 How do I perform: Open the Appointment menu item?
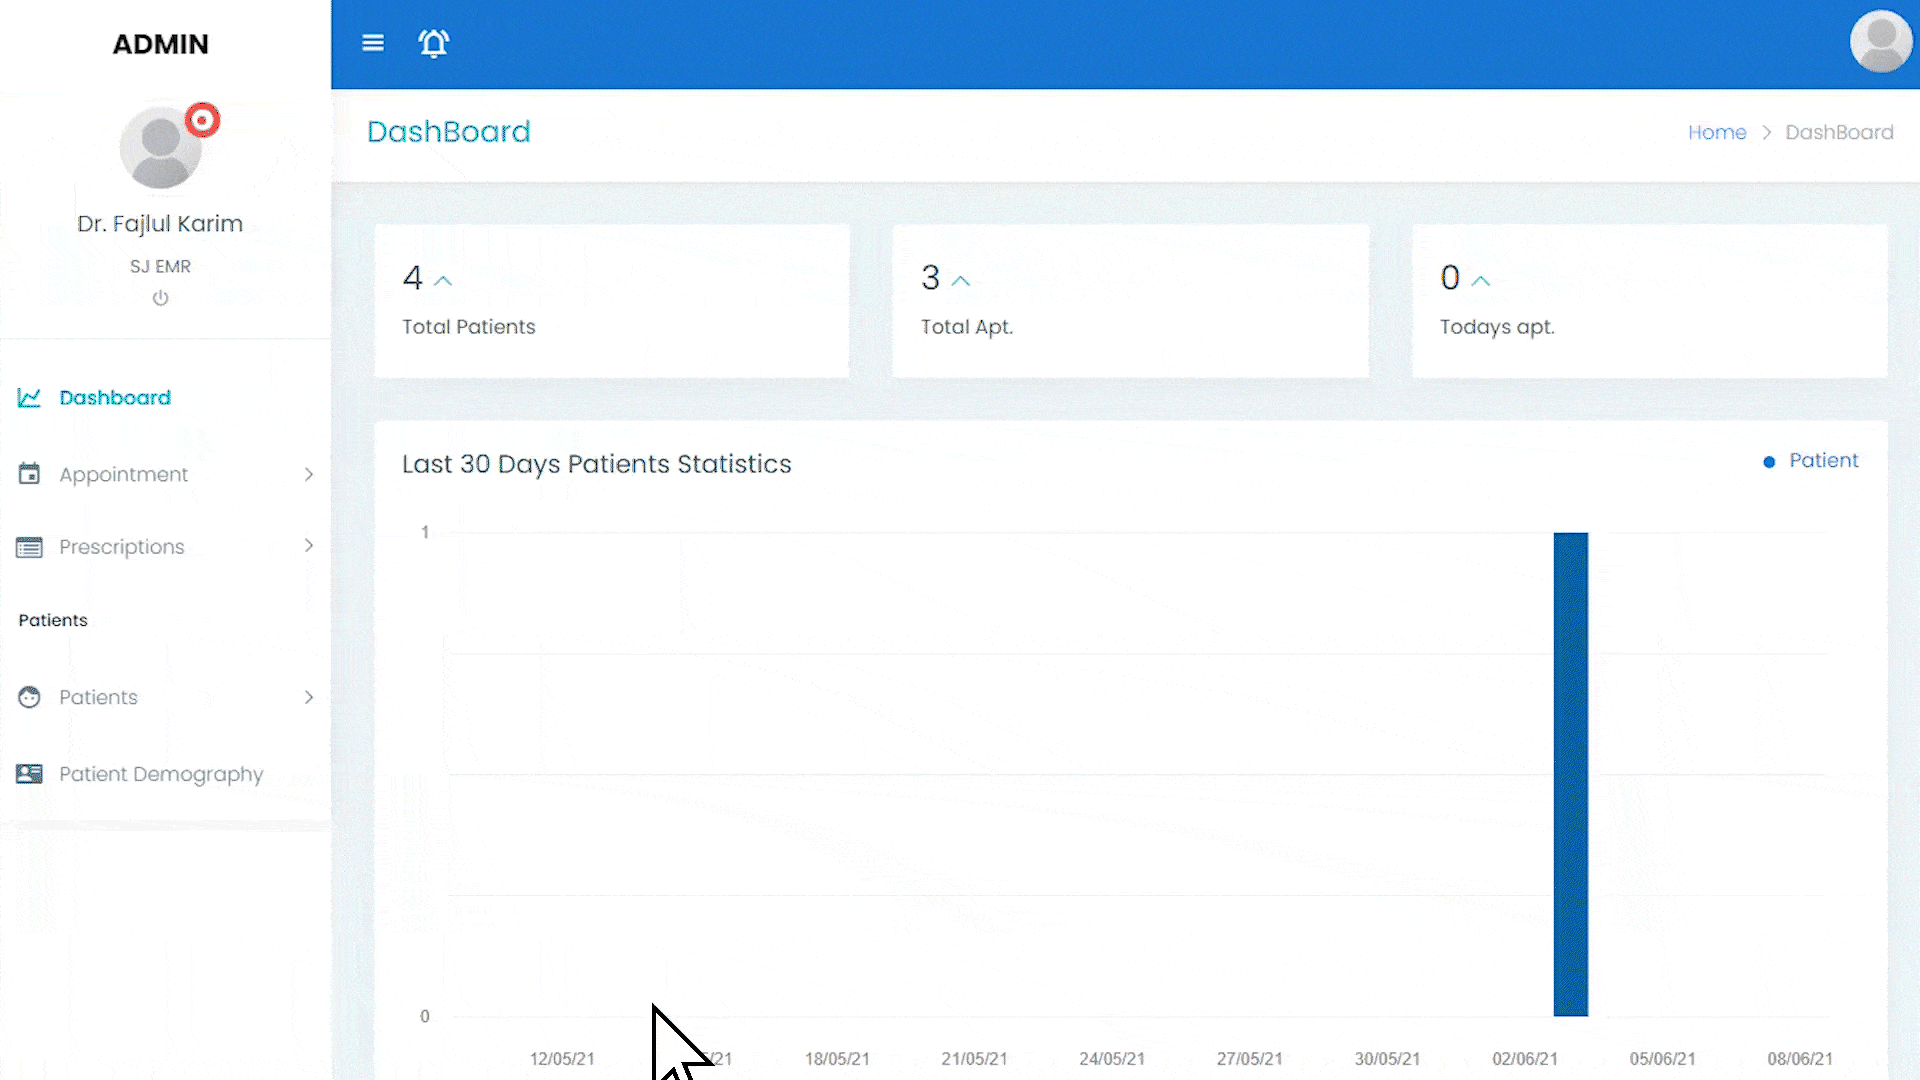pos(123,474)
